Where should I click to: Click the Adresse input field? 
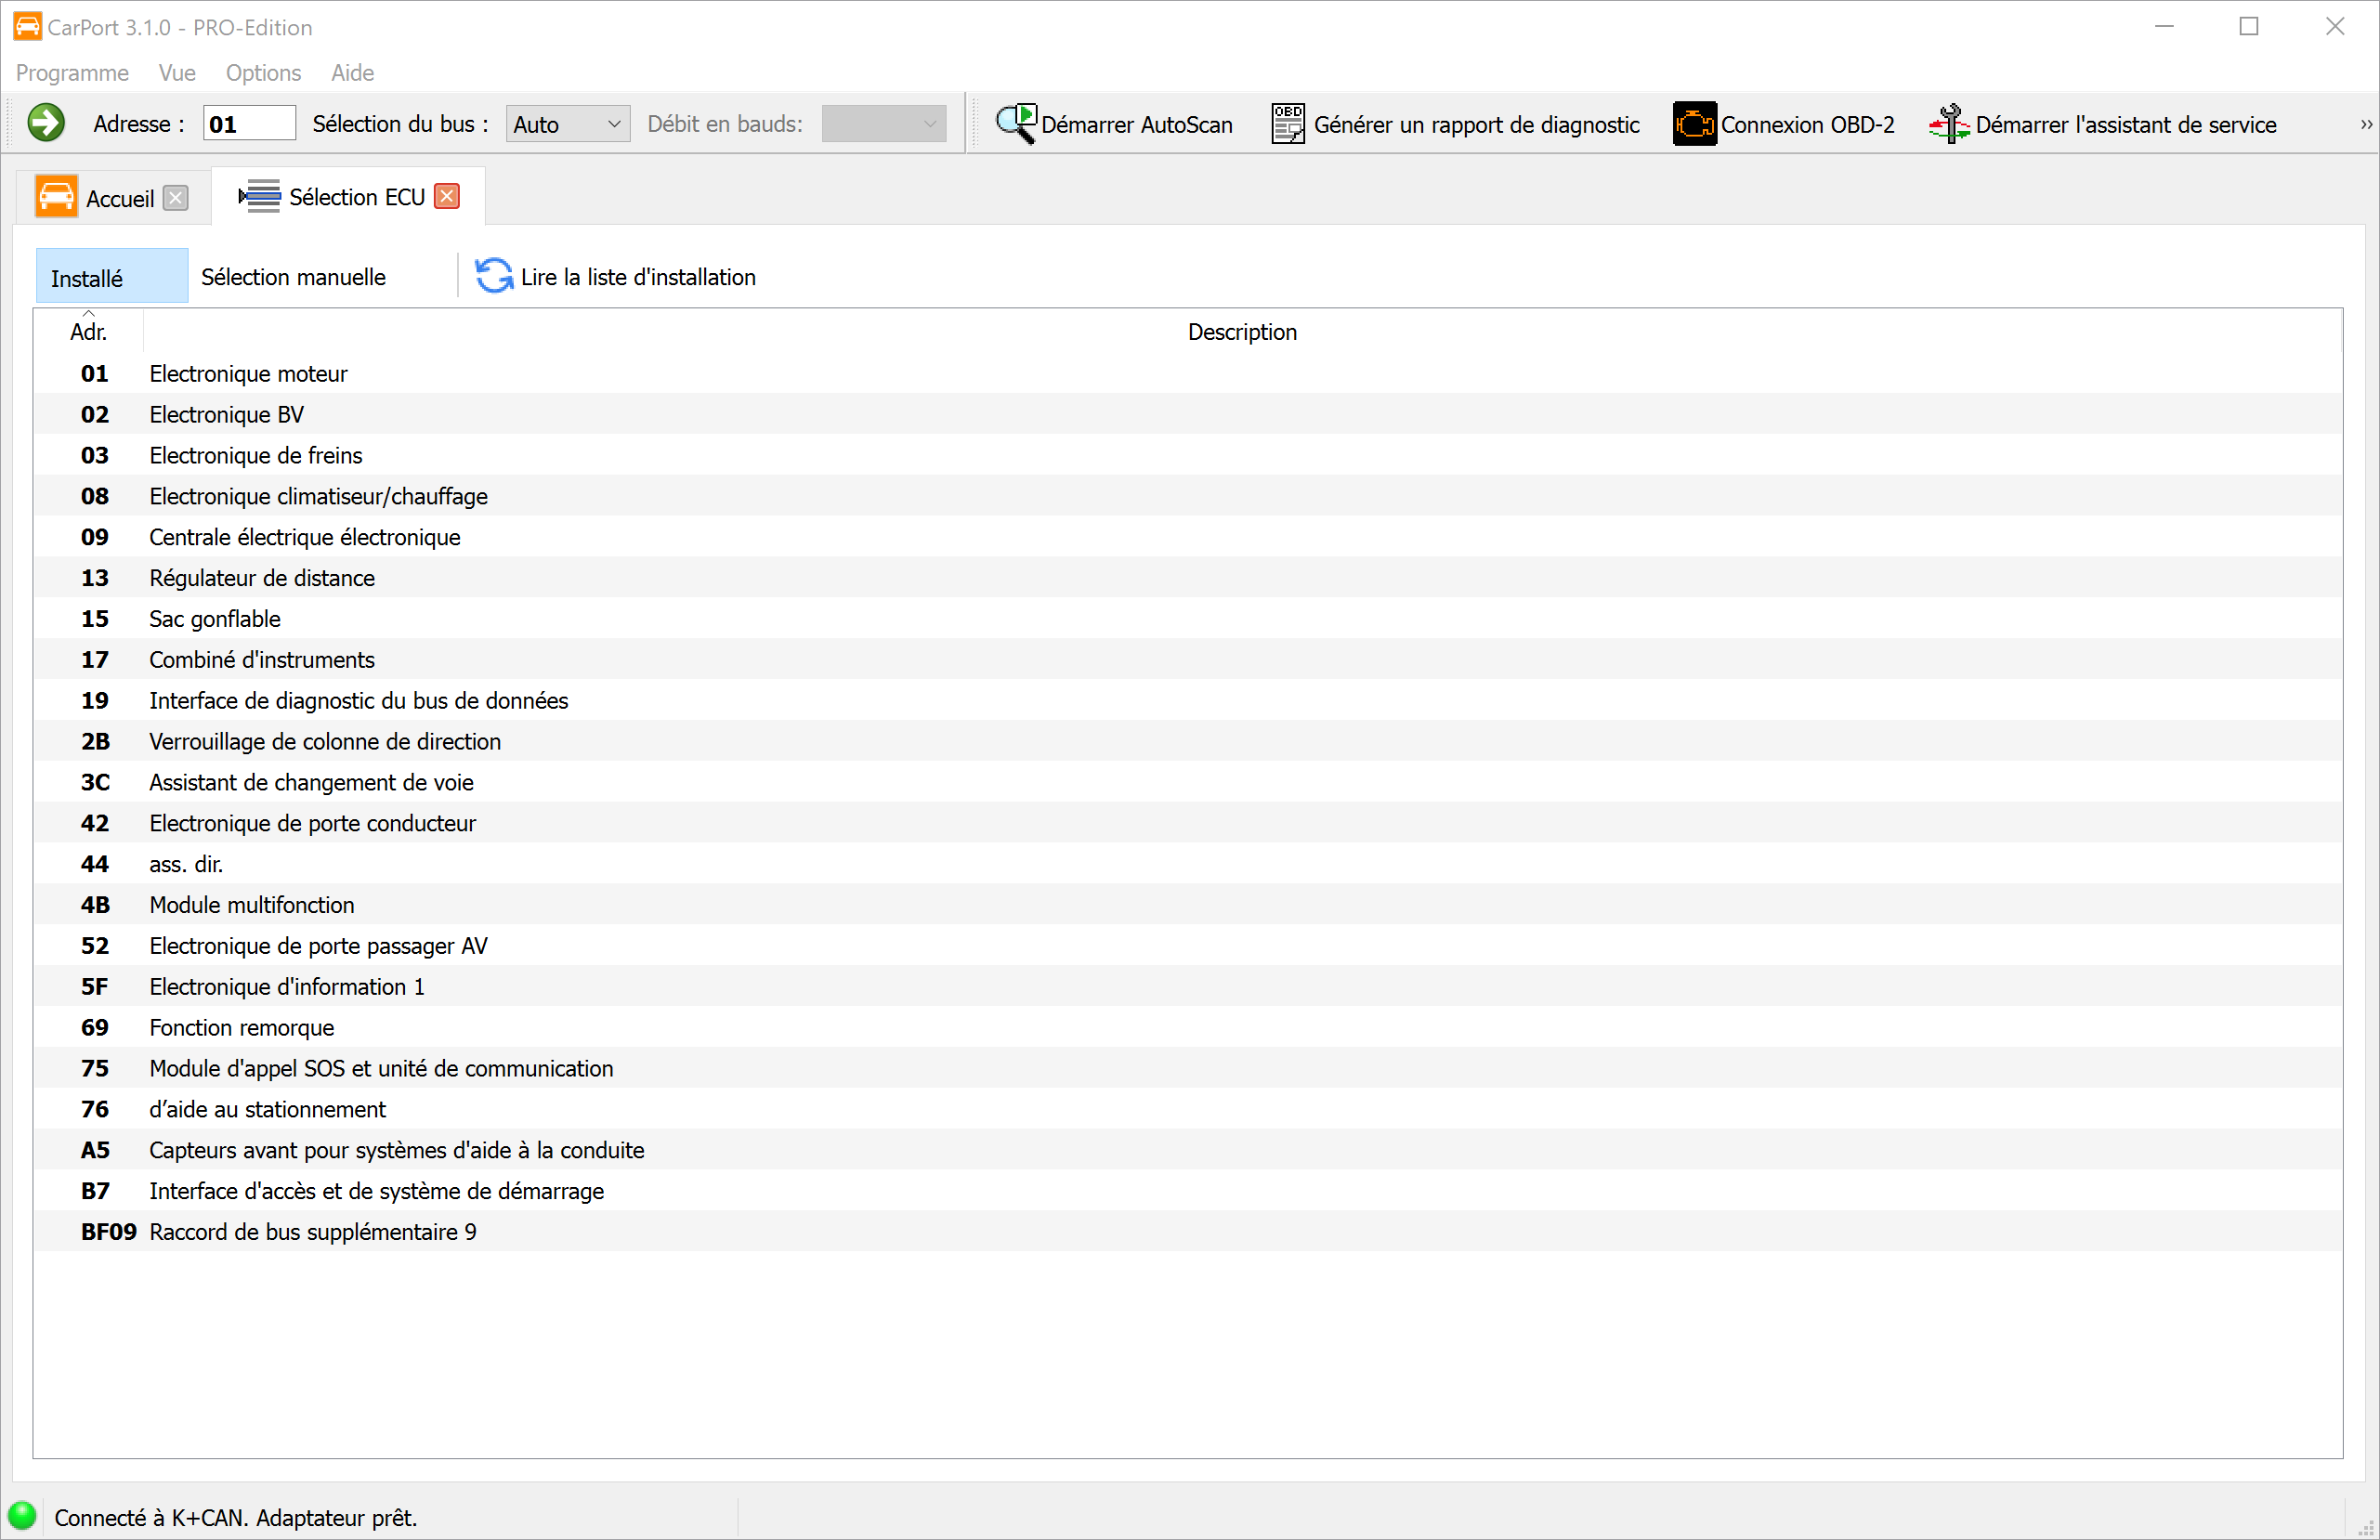click(x=249, y=124)
